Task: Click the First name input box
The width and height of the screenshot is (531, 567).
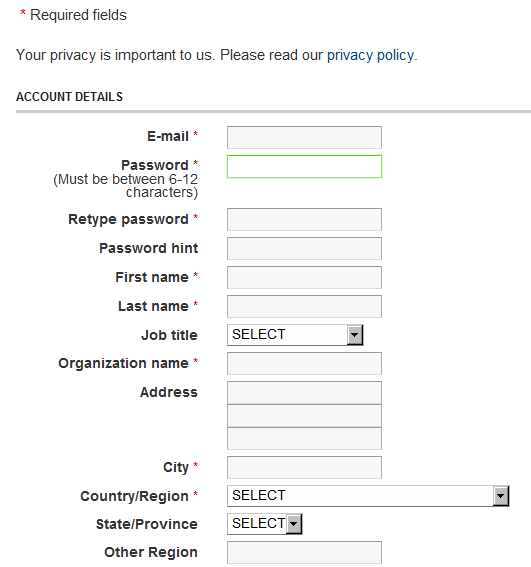Action: pos(304,277)
